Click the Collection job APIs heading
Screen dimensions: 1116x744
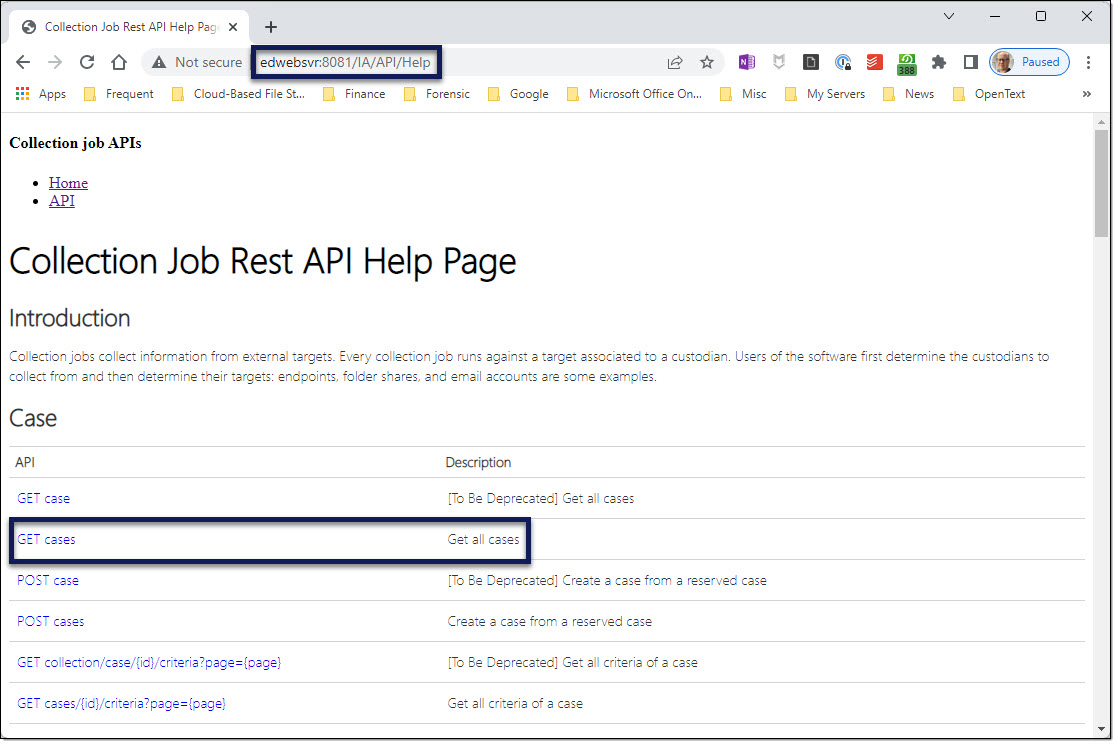point(75,143)
